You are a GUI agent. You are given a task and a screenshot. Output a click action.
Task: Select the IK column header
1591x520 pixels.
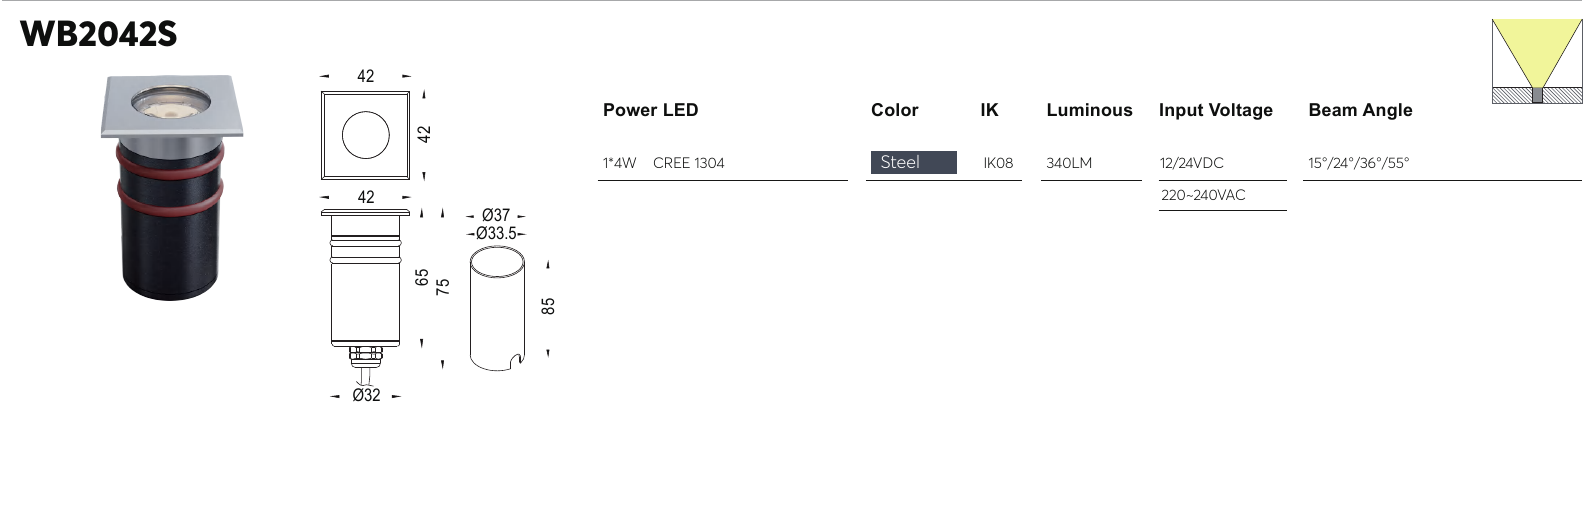pos(989,110)
